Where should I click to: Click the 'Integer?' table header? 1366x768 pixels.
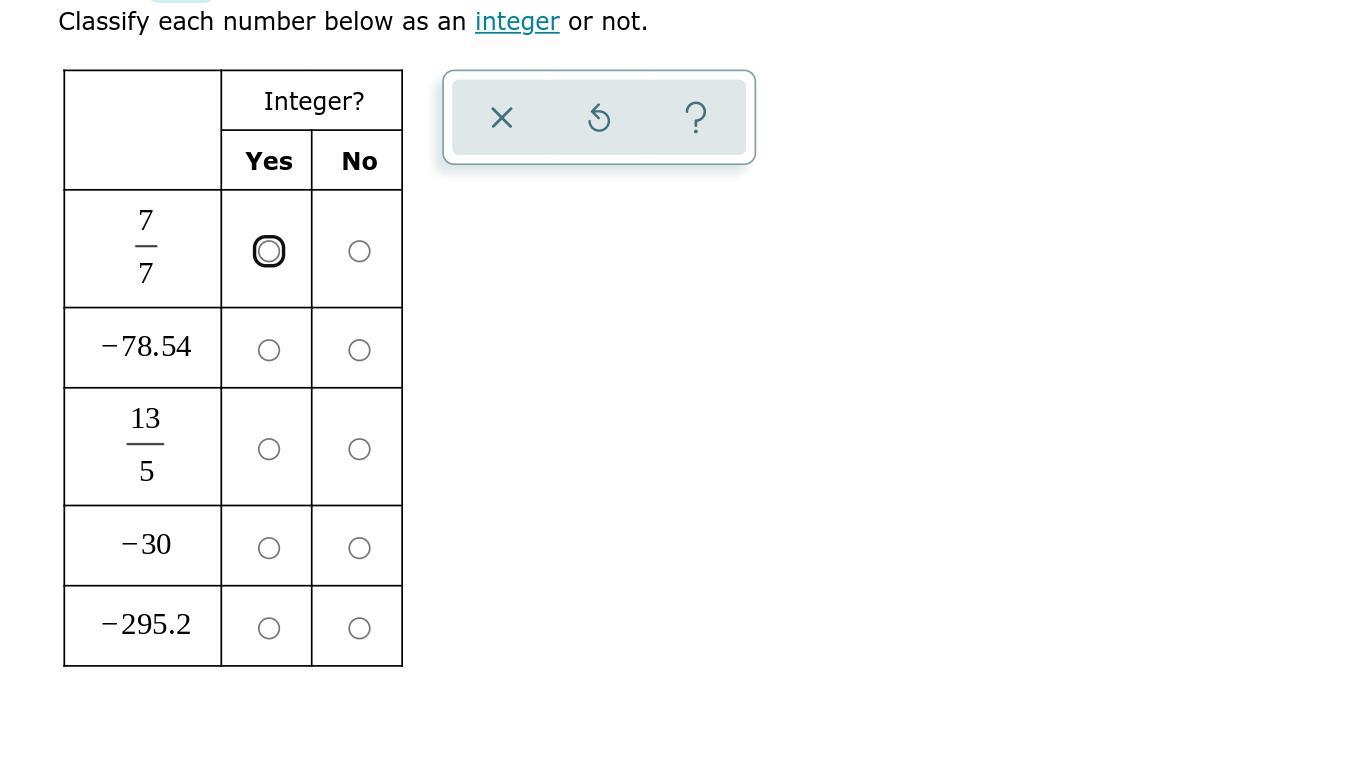click(x=313, y=101)
